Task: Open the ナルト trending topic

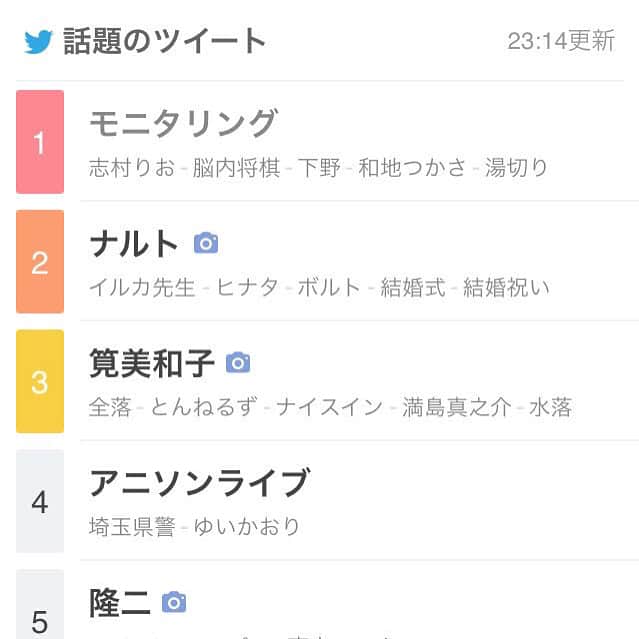Action: coord(134,244)
